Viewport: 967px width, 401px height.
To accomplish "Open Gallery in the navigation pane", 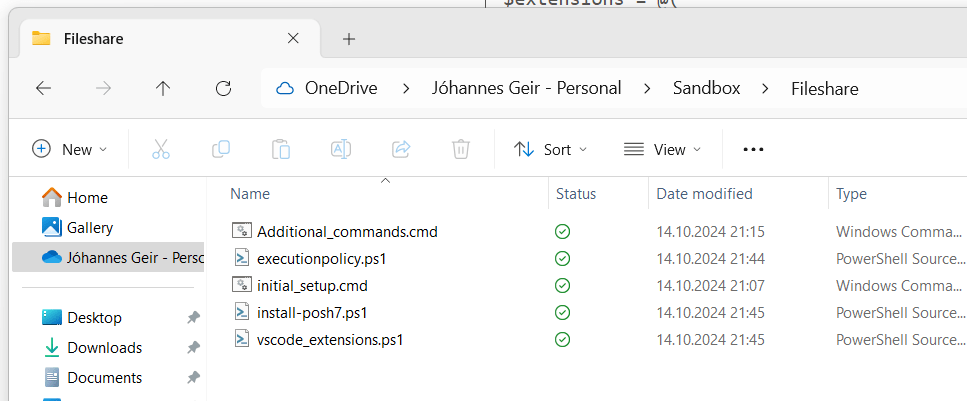I will (89, 227).
